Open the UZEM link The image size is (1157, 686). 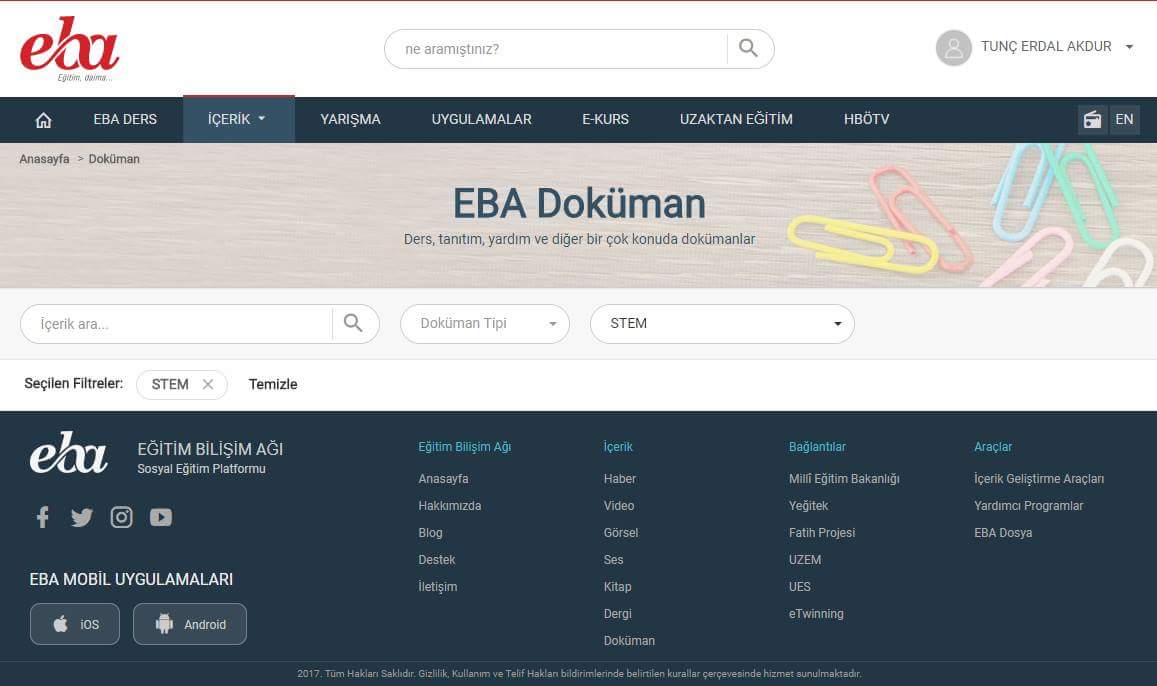pos(805,560)
